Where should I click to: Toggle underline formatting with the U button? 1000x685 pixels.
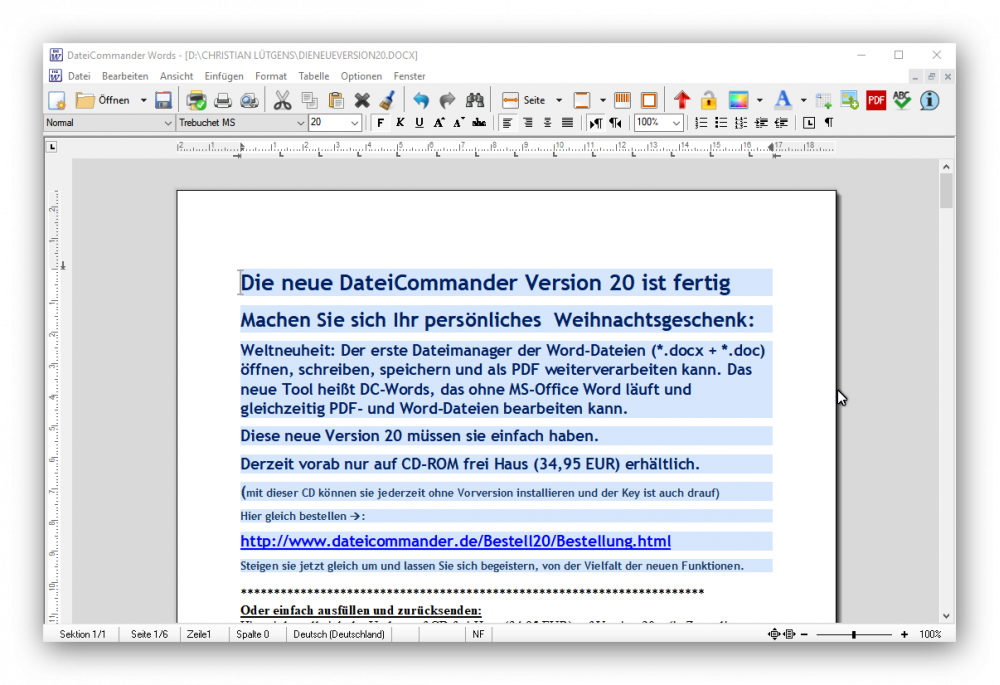pyautogui.click(x=419, y=123)
